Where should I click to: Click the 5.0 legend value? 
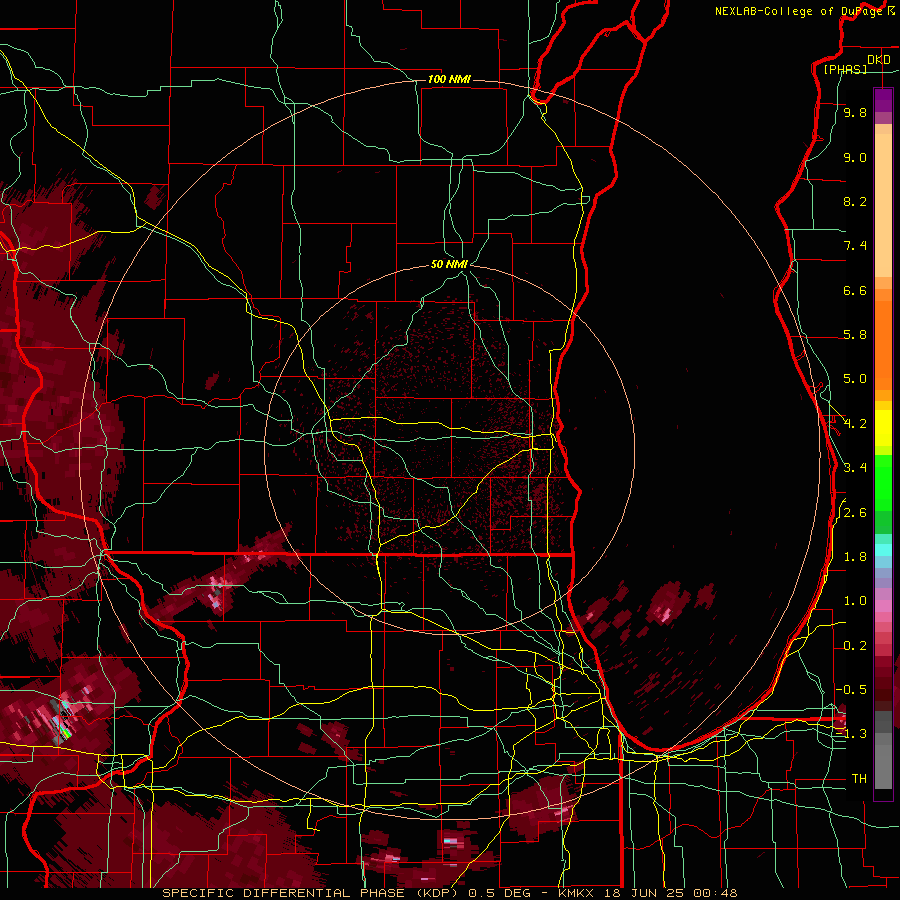855,379
